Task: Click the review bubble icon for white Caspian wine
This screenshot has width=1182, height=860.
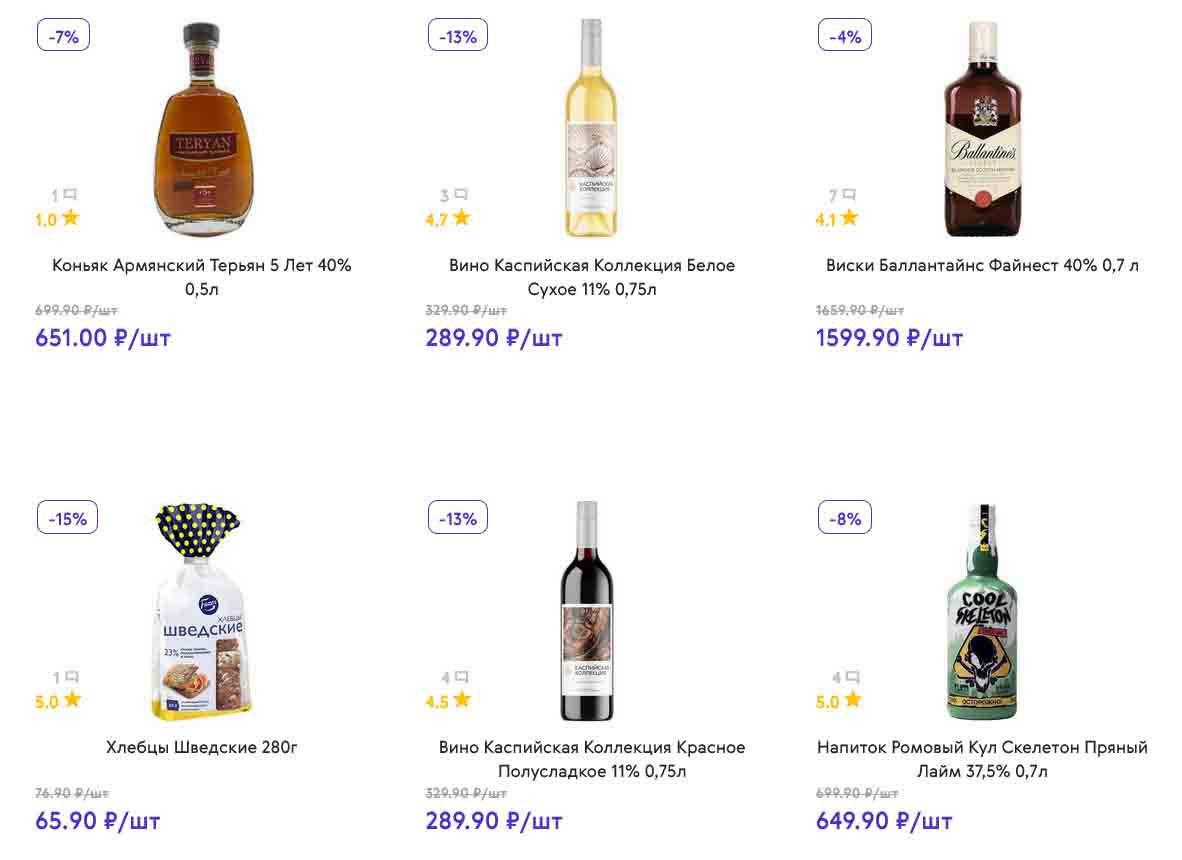Action: 460,195
